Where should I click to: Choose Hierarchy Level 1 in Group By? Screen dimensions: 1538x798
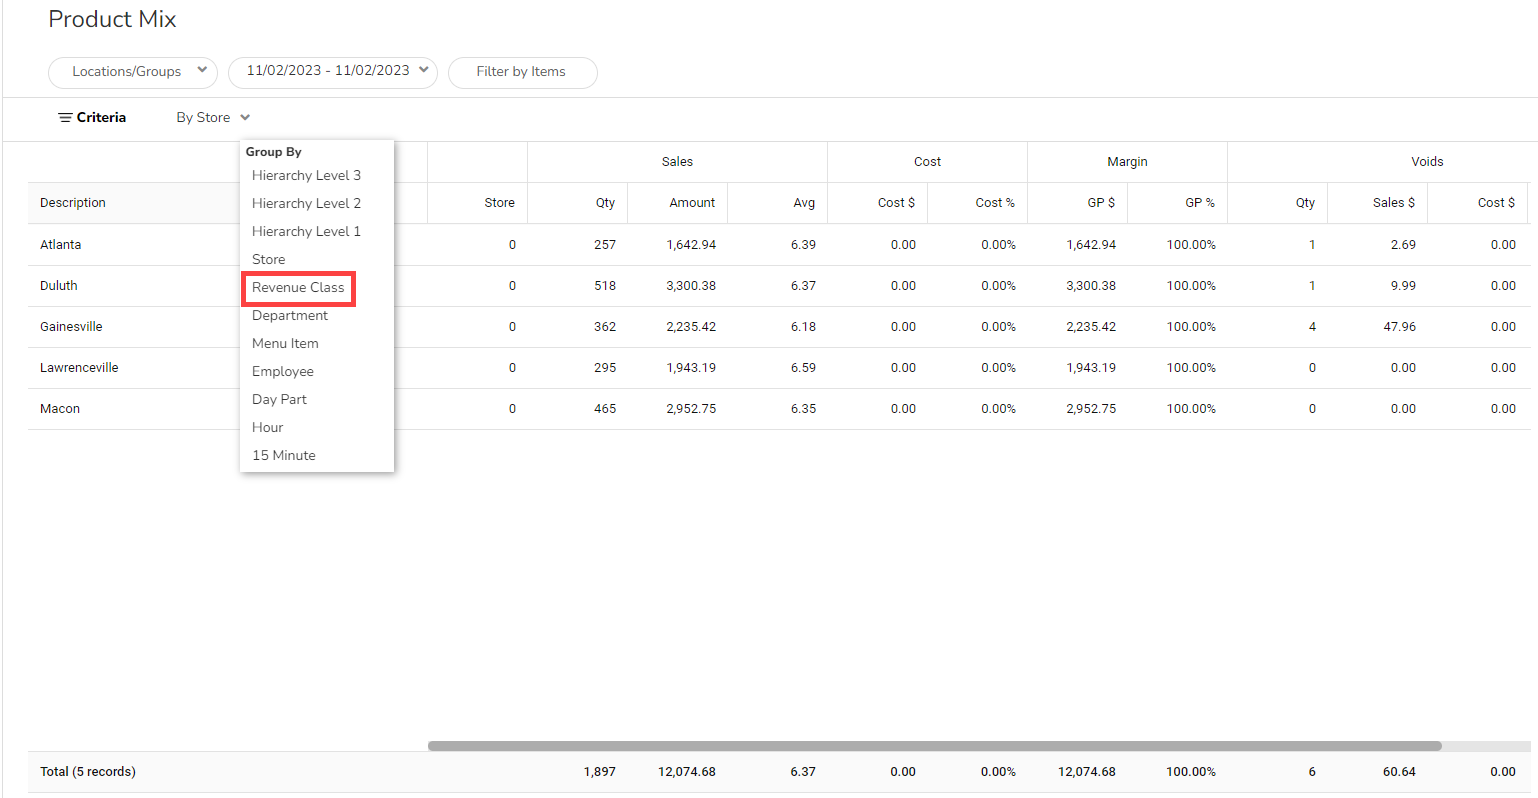[306, 231]
